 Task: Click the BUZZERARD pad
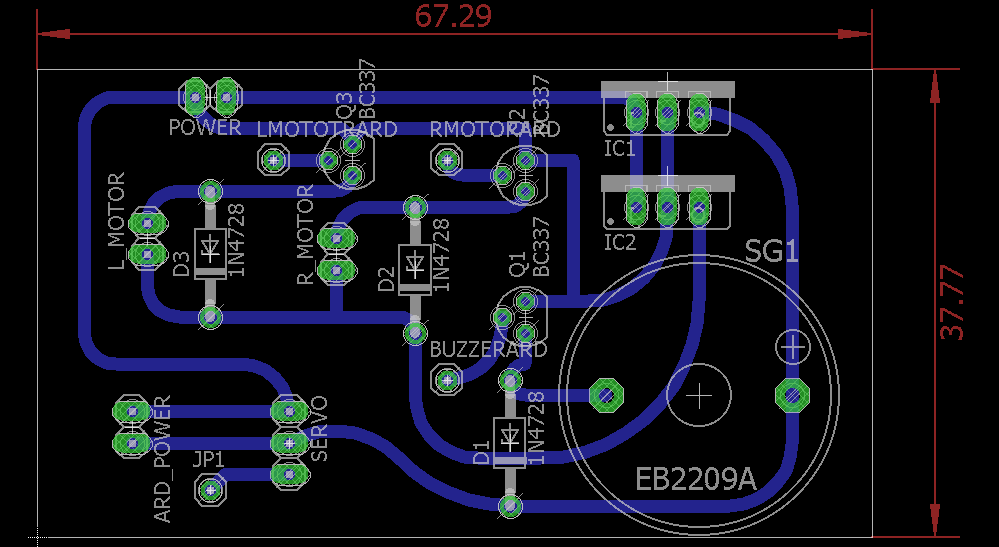447,380
